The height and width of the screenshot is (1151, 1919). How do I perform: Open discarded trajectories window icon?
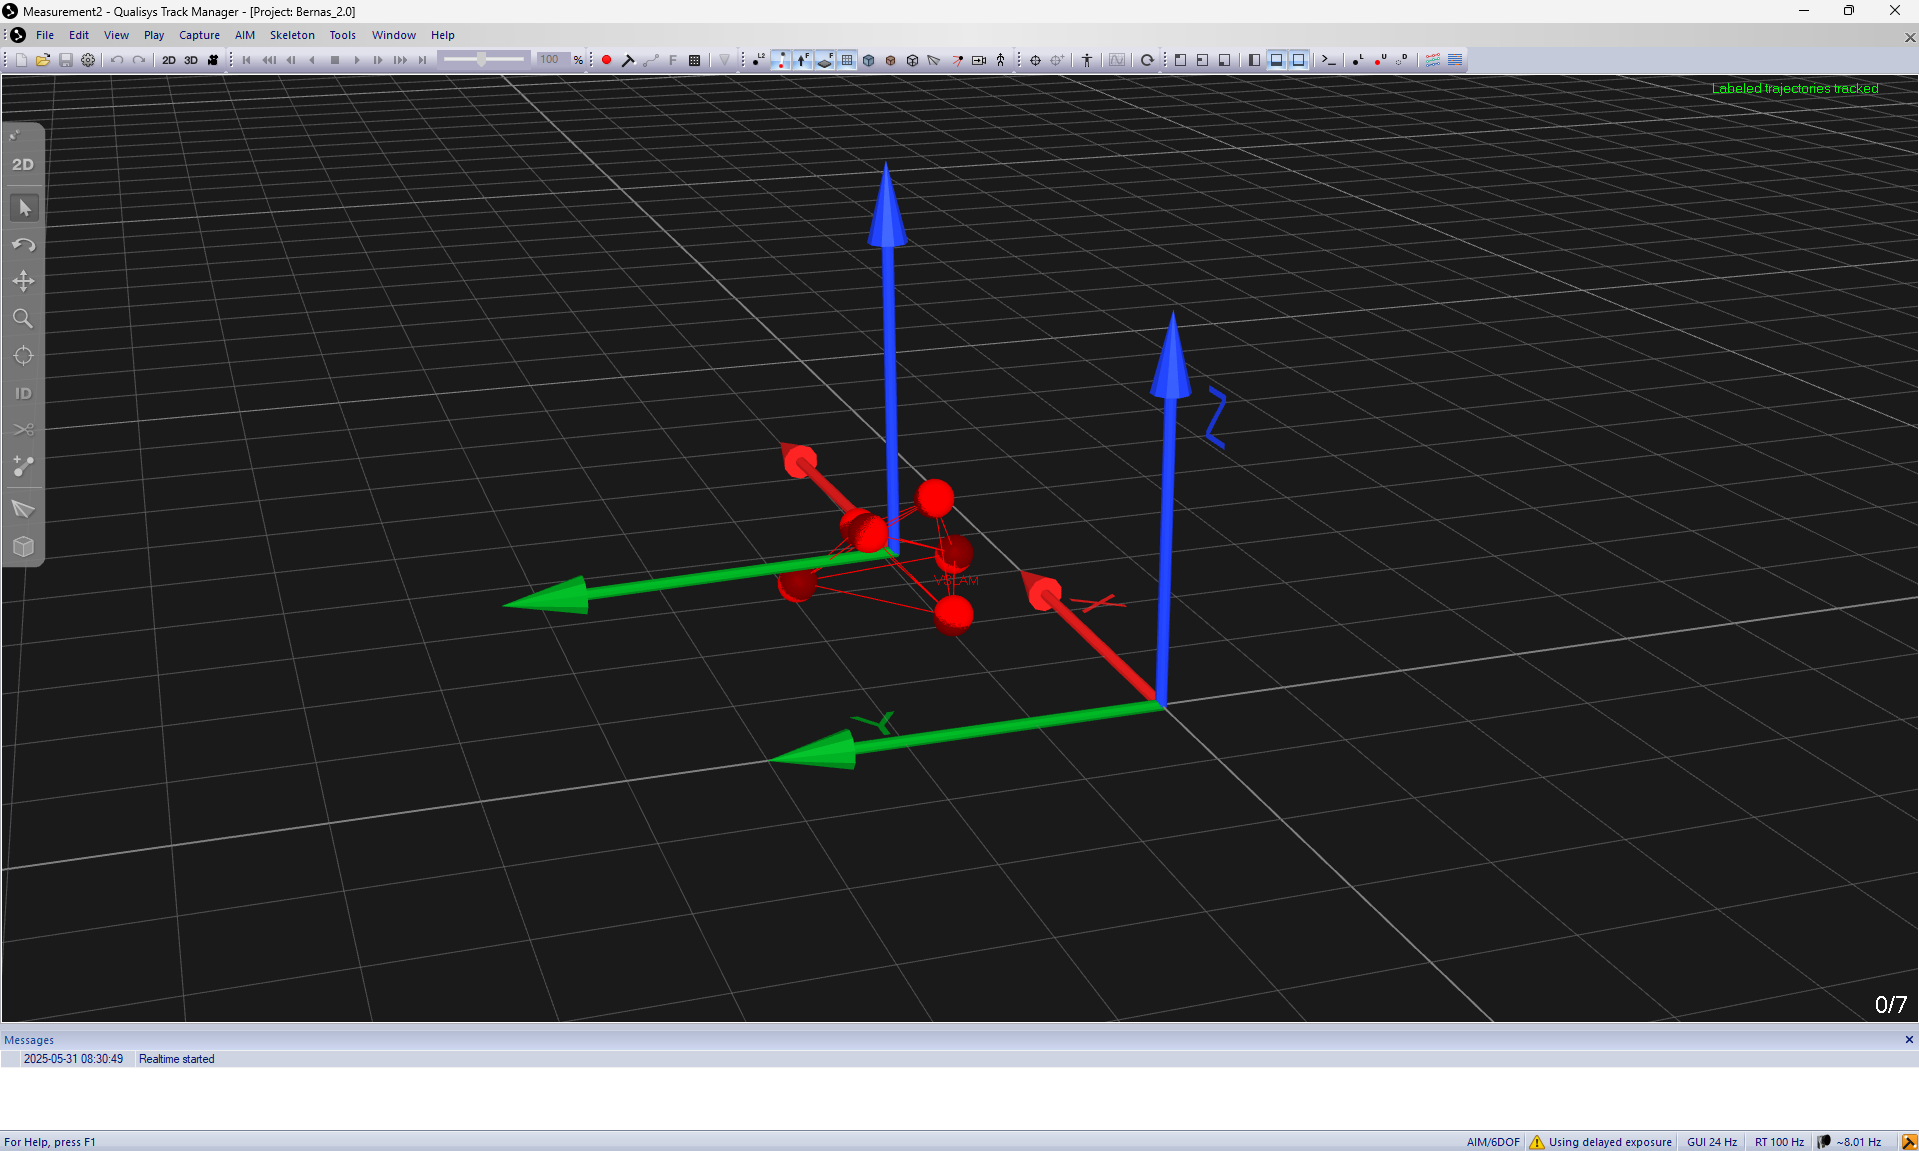(1402, 60)
